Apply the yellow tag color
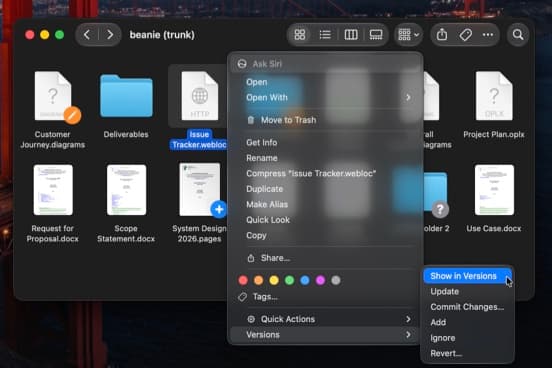 pyautogui.click(x=274, y=280)
